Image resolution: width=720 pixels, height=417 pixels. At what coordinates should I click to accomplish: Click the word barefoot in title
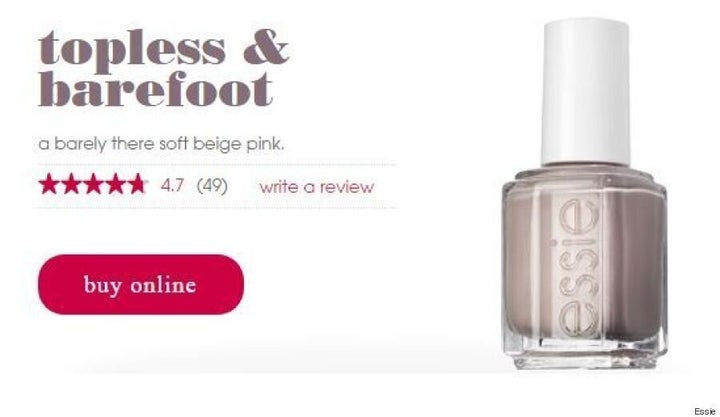(x=156, y=89)
